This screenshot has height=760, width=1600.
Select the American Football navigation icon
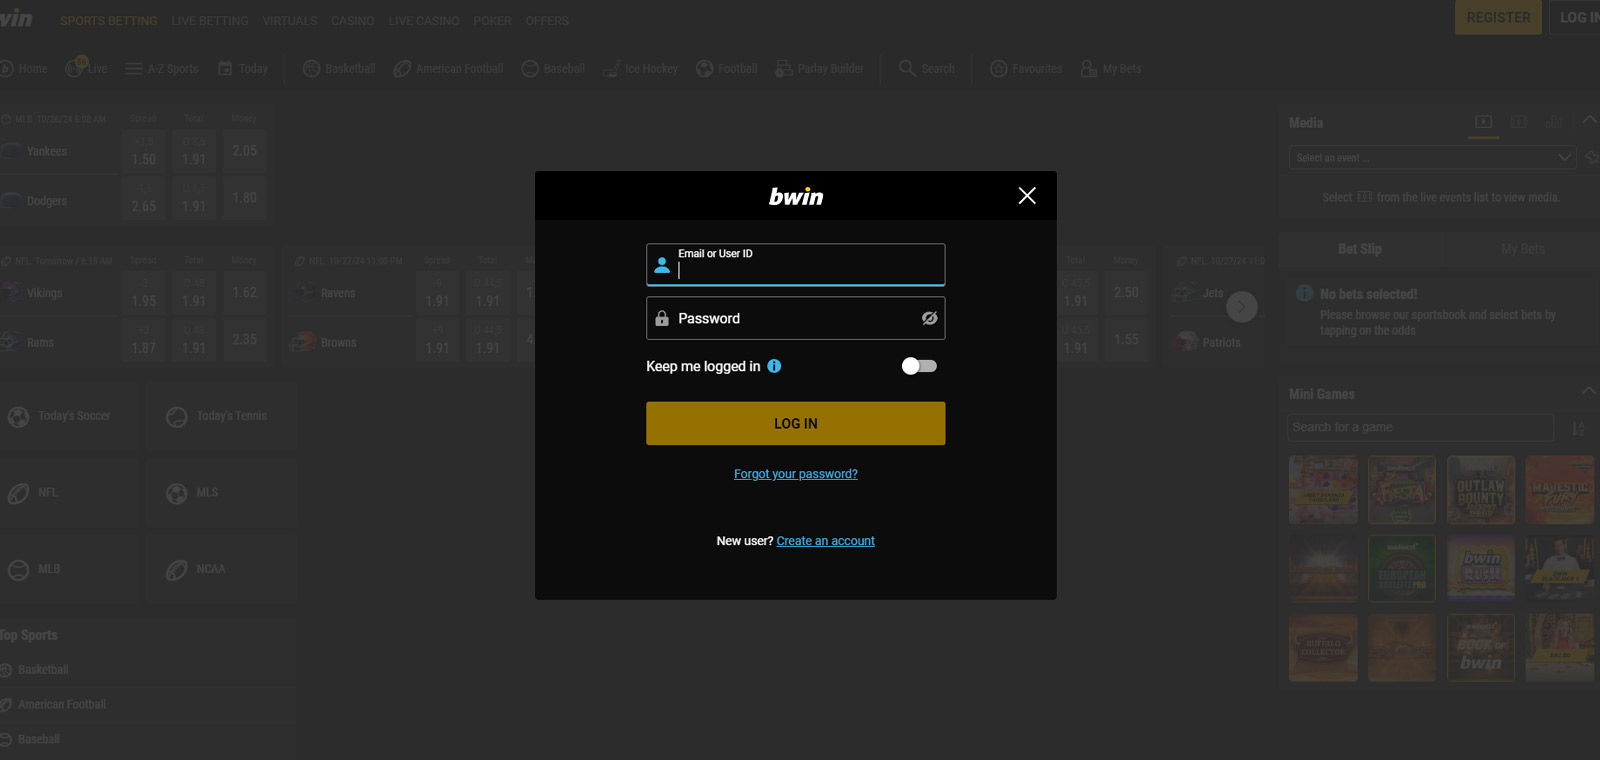402,69
